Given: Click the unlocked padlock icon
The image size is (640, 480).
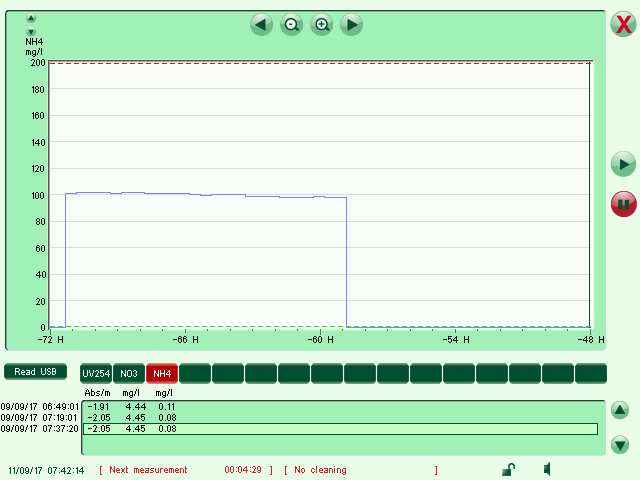Looking at the screenshot, I should coord(508,469).
